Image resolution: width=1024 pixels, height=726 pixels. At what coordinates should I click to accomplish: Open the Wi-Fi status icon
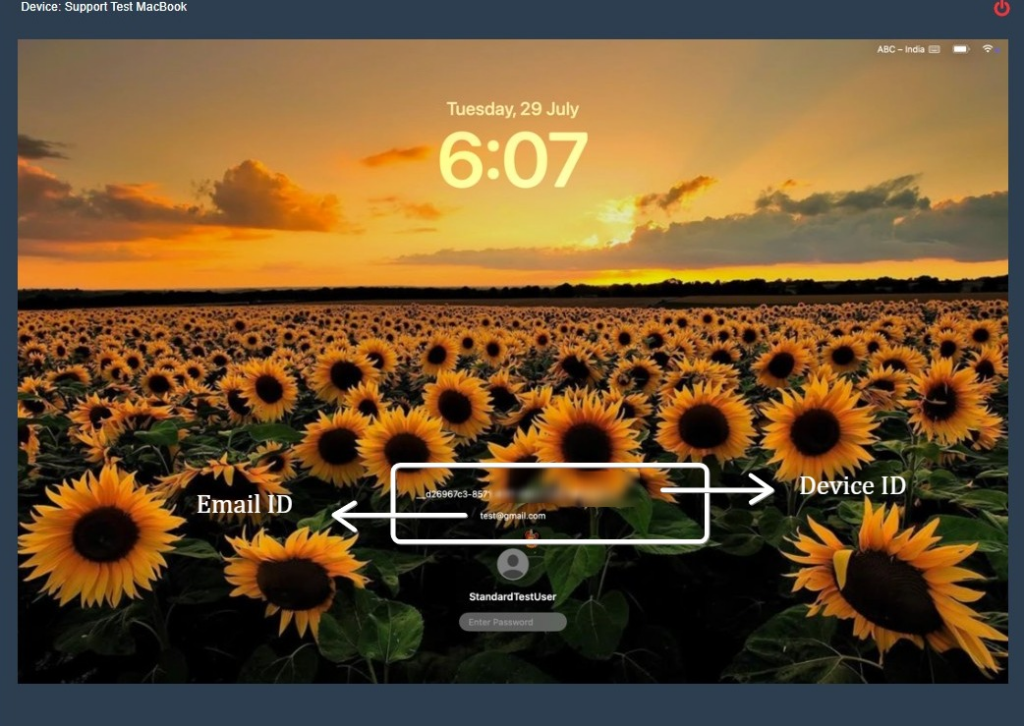[987, 49]
